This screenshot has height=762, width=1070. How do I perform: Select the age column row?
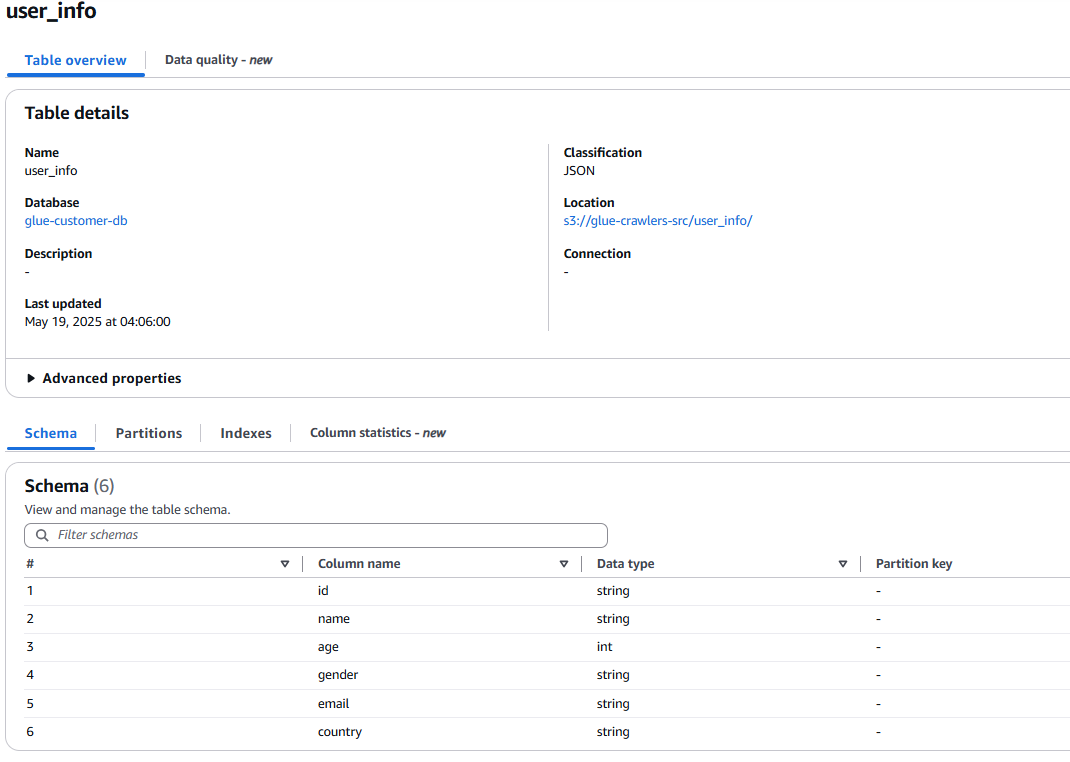pyautogui.click(x=328, y=647)
